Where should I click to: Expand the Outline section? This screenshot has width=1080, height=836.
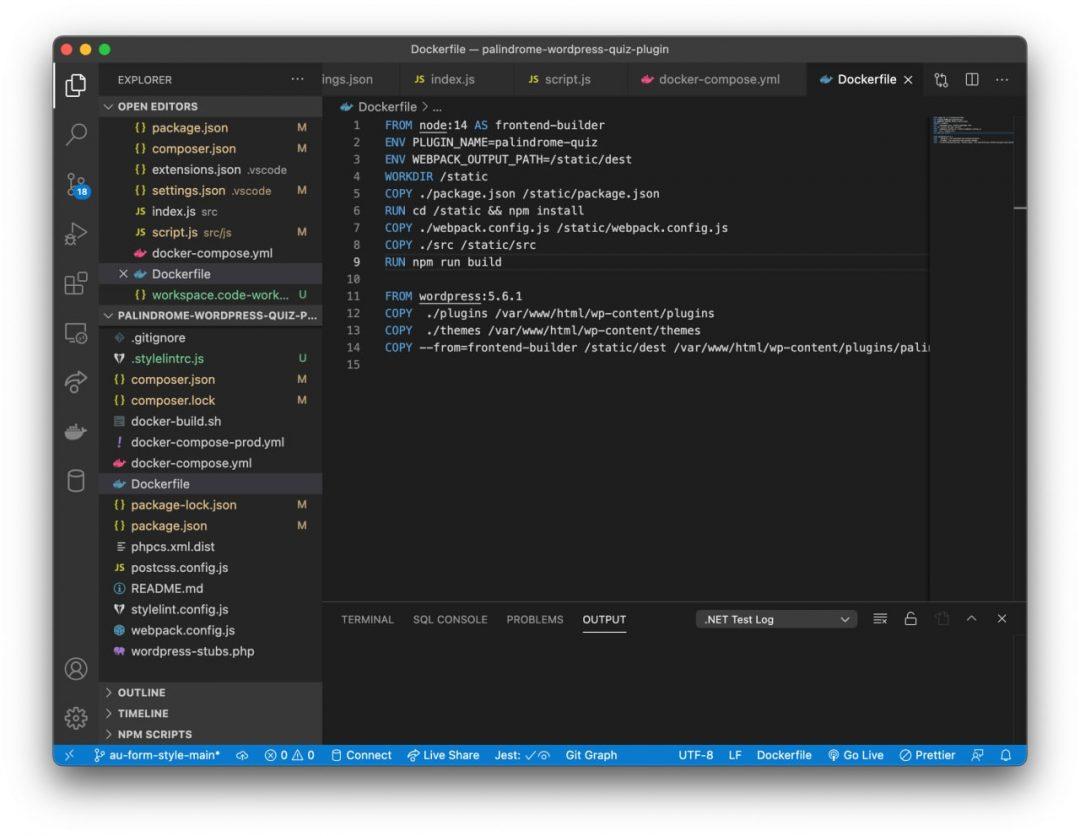click(141, 692)
